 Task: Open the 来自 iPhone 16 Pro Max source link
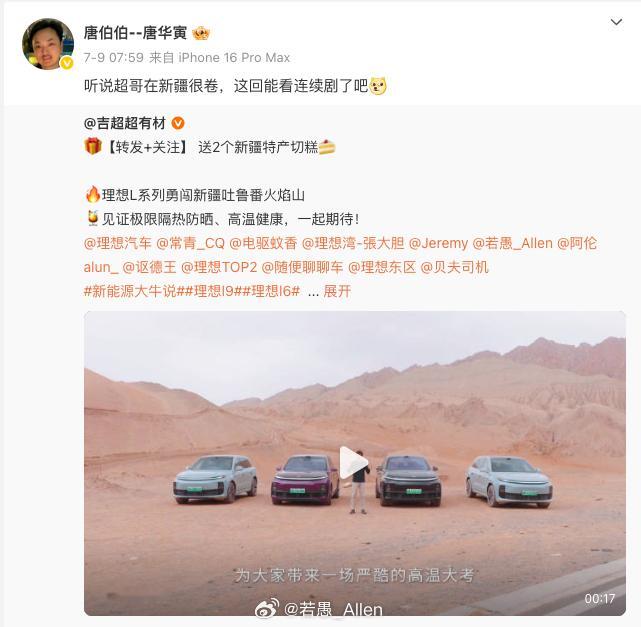[x=220, y=58]
